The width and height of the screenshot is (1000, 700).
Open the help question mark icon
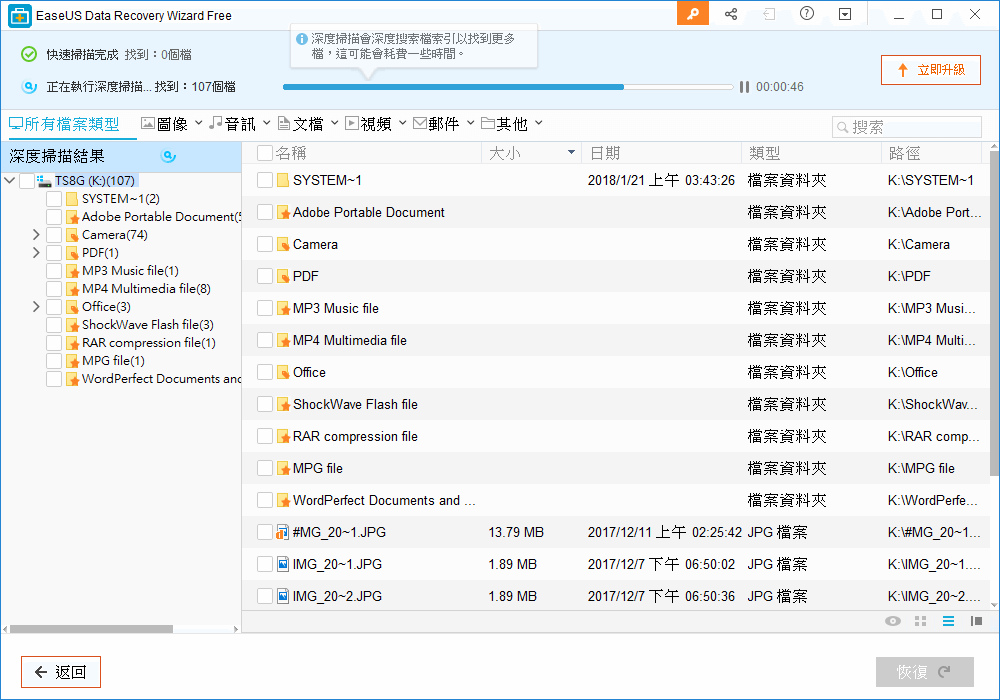click(x=807, y=14)
